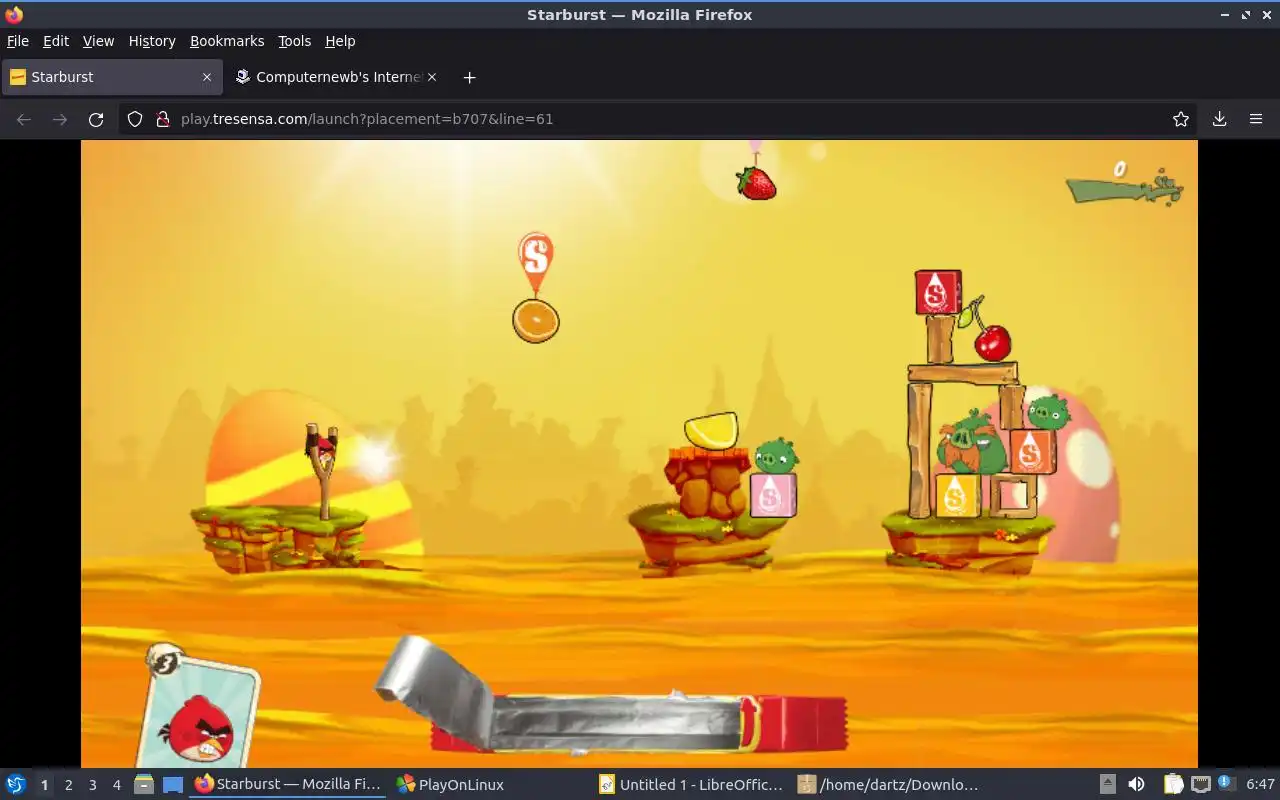
Task: Switch to Computernewb's Internet tab
Action: (x=337, y=77)
